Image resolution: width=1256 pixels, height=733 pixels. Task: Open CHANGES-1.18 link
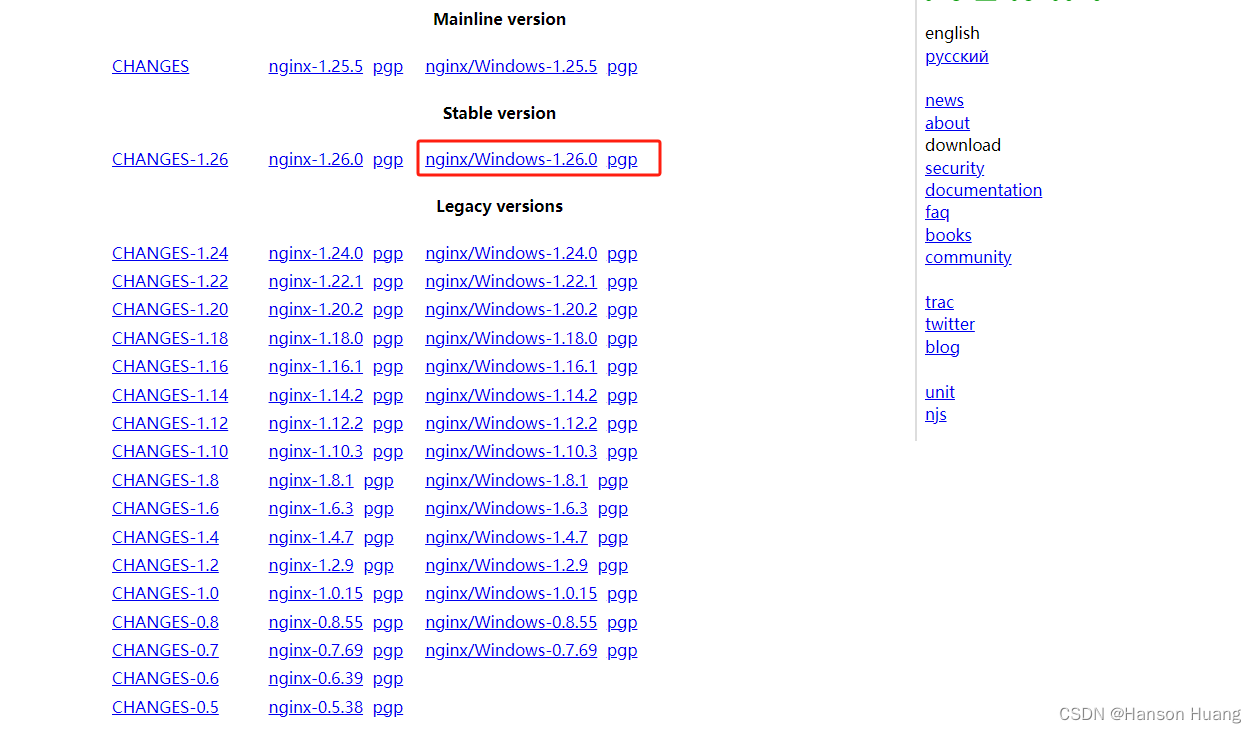(170, 338)
